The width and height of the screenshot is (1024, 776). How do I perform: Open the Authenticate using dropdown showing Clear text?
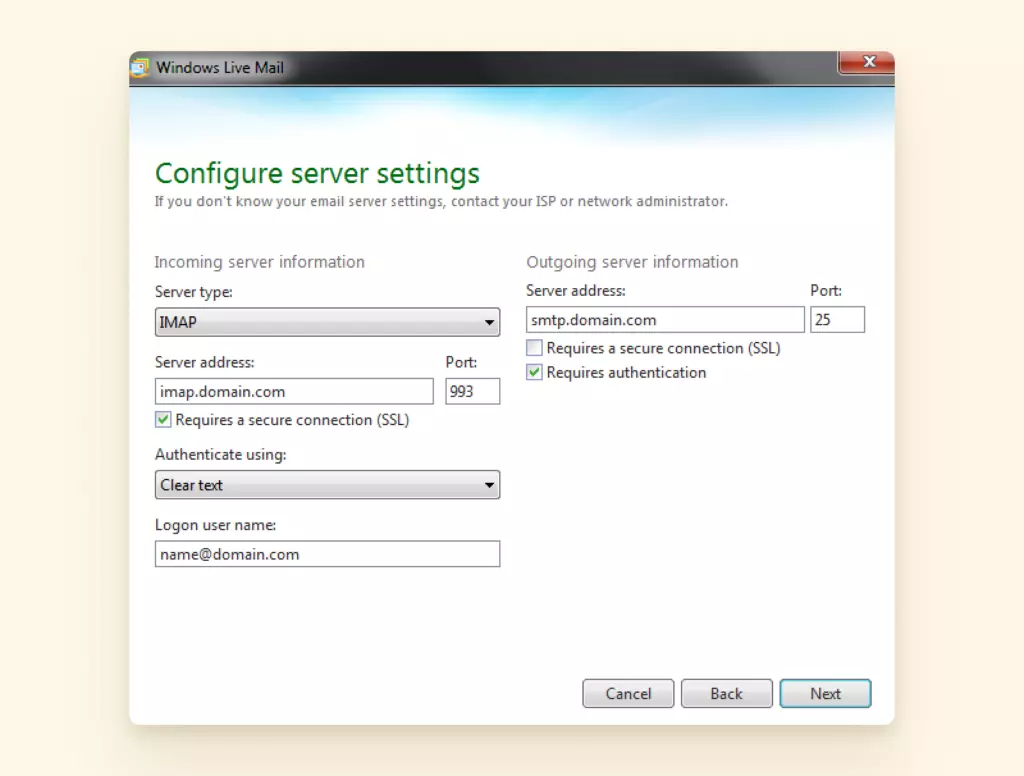[327, 485]
